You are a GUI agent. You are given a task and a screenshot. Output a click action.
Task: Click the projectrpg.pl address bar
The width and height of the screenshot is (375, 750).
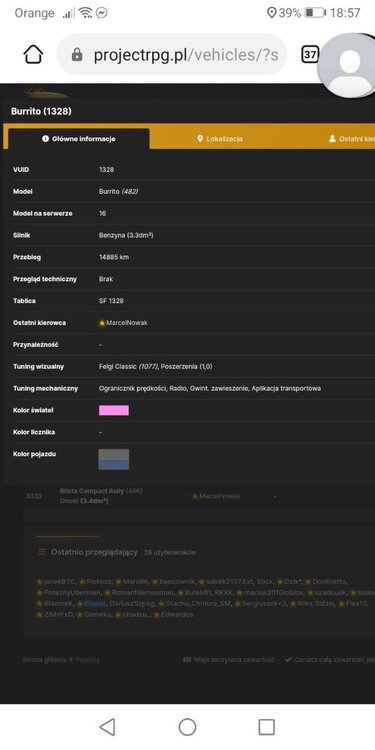point(172,55)
